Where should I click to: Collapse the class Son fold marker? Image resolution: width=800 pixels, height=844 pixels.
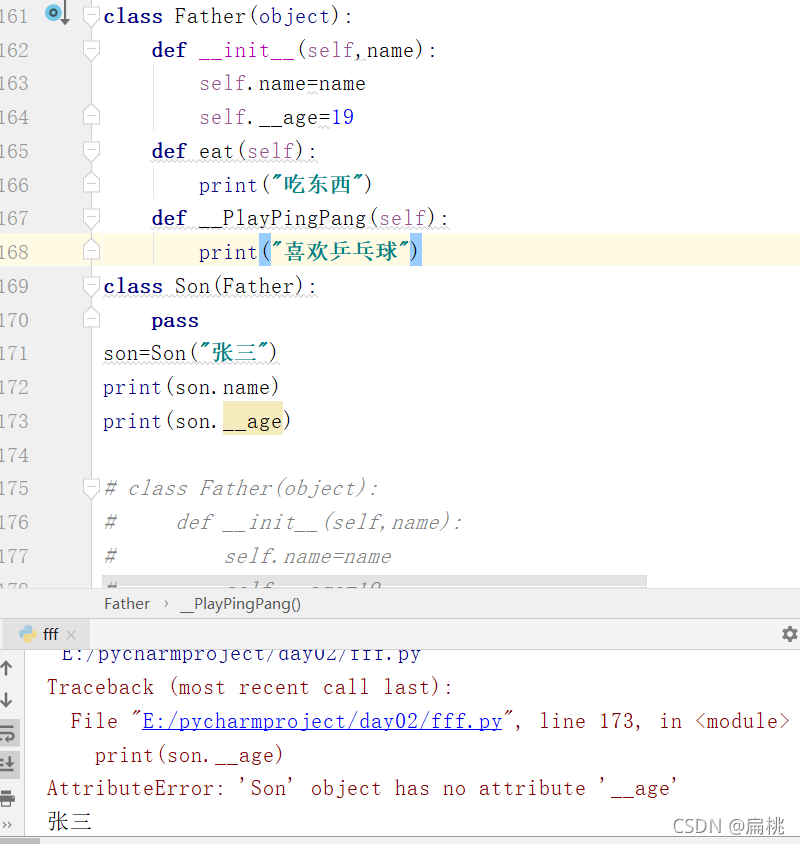click(91, 286)
